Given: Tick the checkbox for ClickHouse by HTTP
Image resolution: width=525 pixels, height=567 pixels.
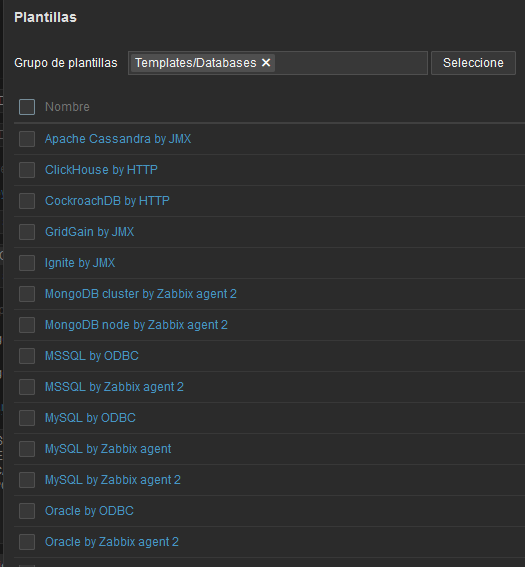Looking at the screenshot, I should pyautogui.click(x=27, y=170).
